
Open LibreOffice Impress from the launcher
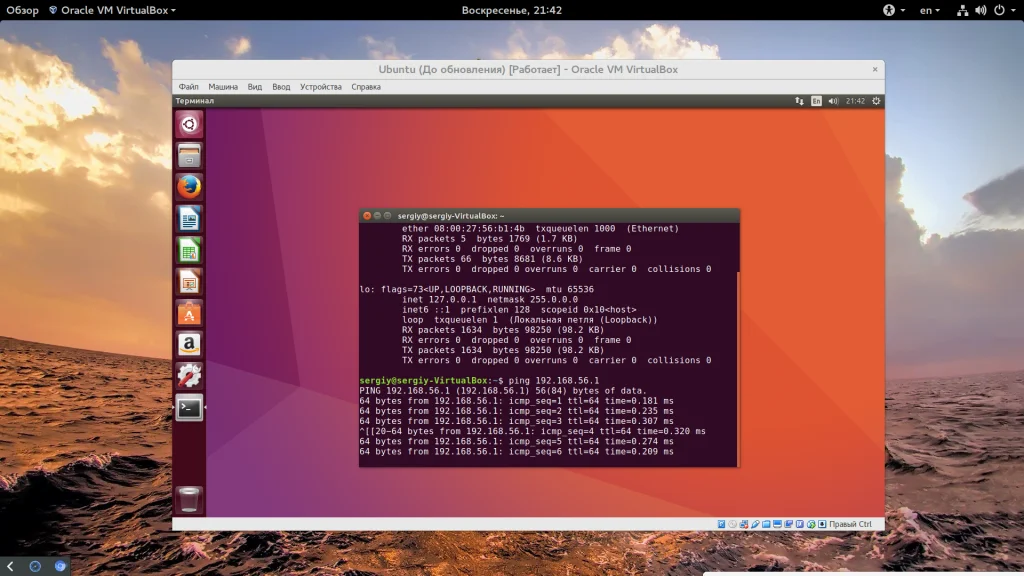click(x=189, y=281)
